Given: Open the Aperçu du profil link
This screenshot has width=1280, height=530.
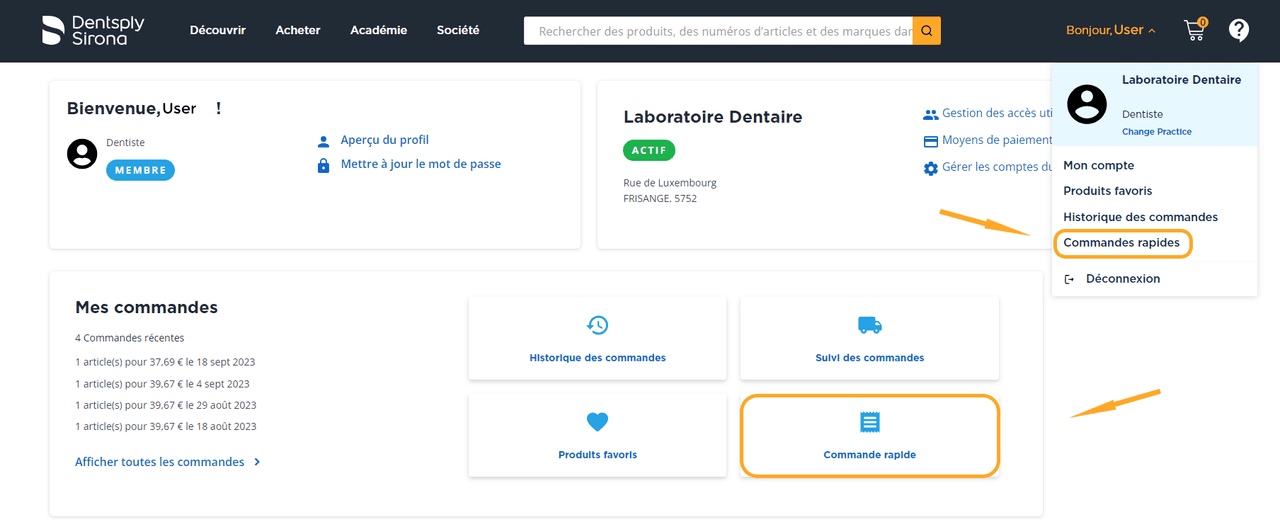Looking at the screenshot, I should (x=384, y=140).
